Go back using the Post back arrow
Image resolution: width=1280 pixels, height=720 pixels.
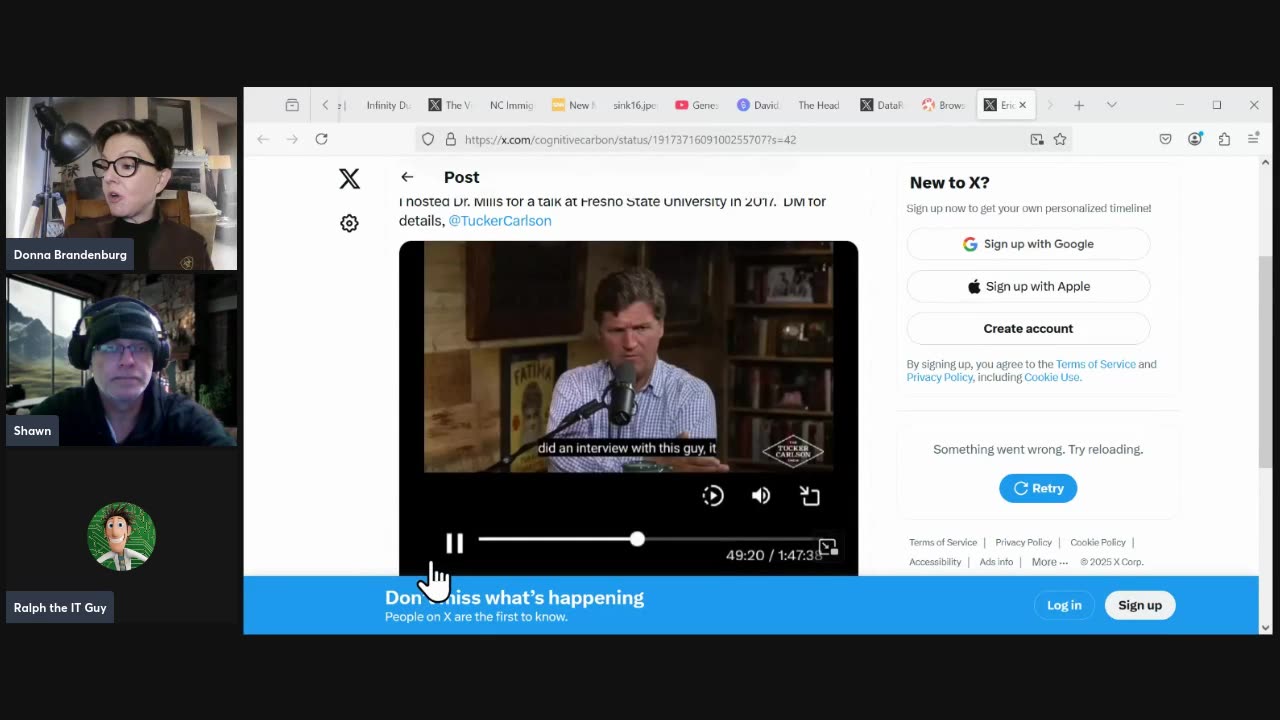click(407, 177)
